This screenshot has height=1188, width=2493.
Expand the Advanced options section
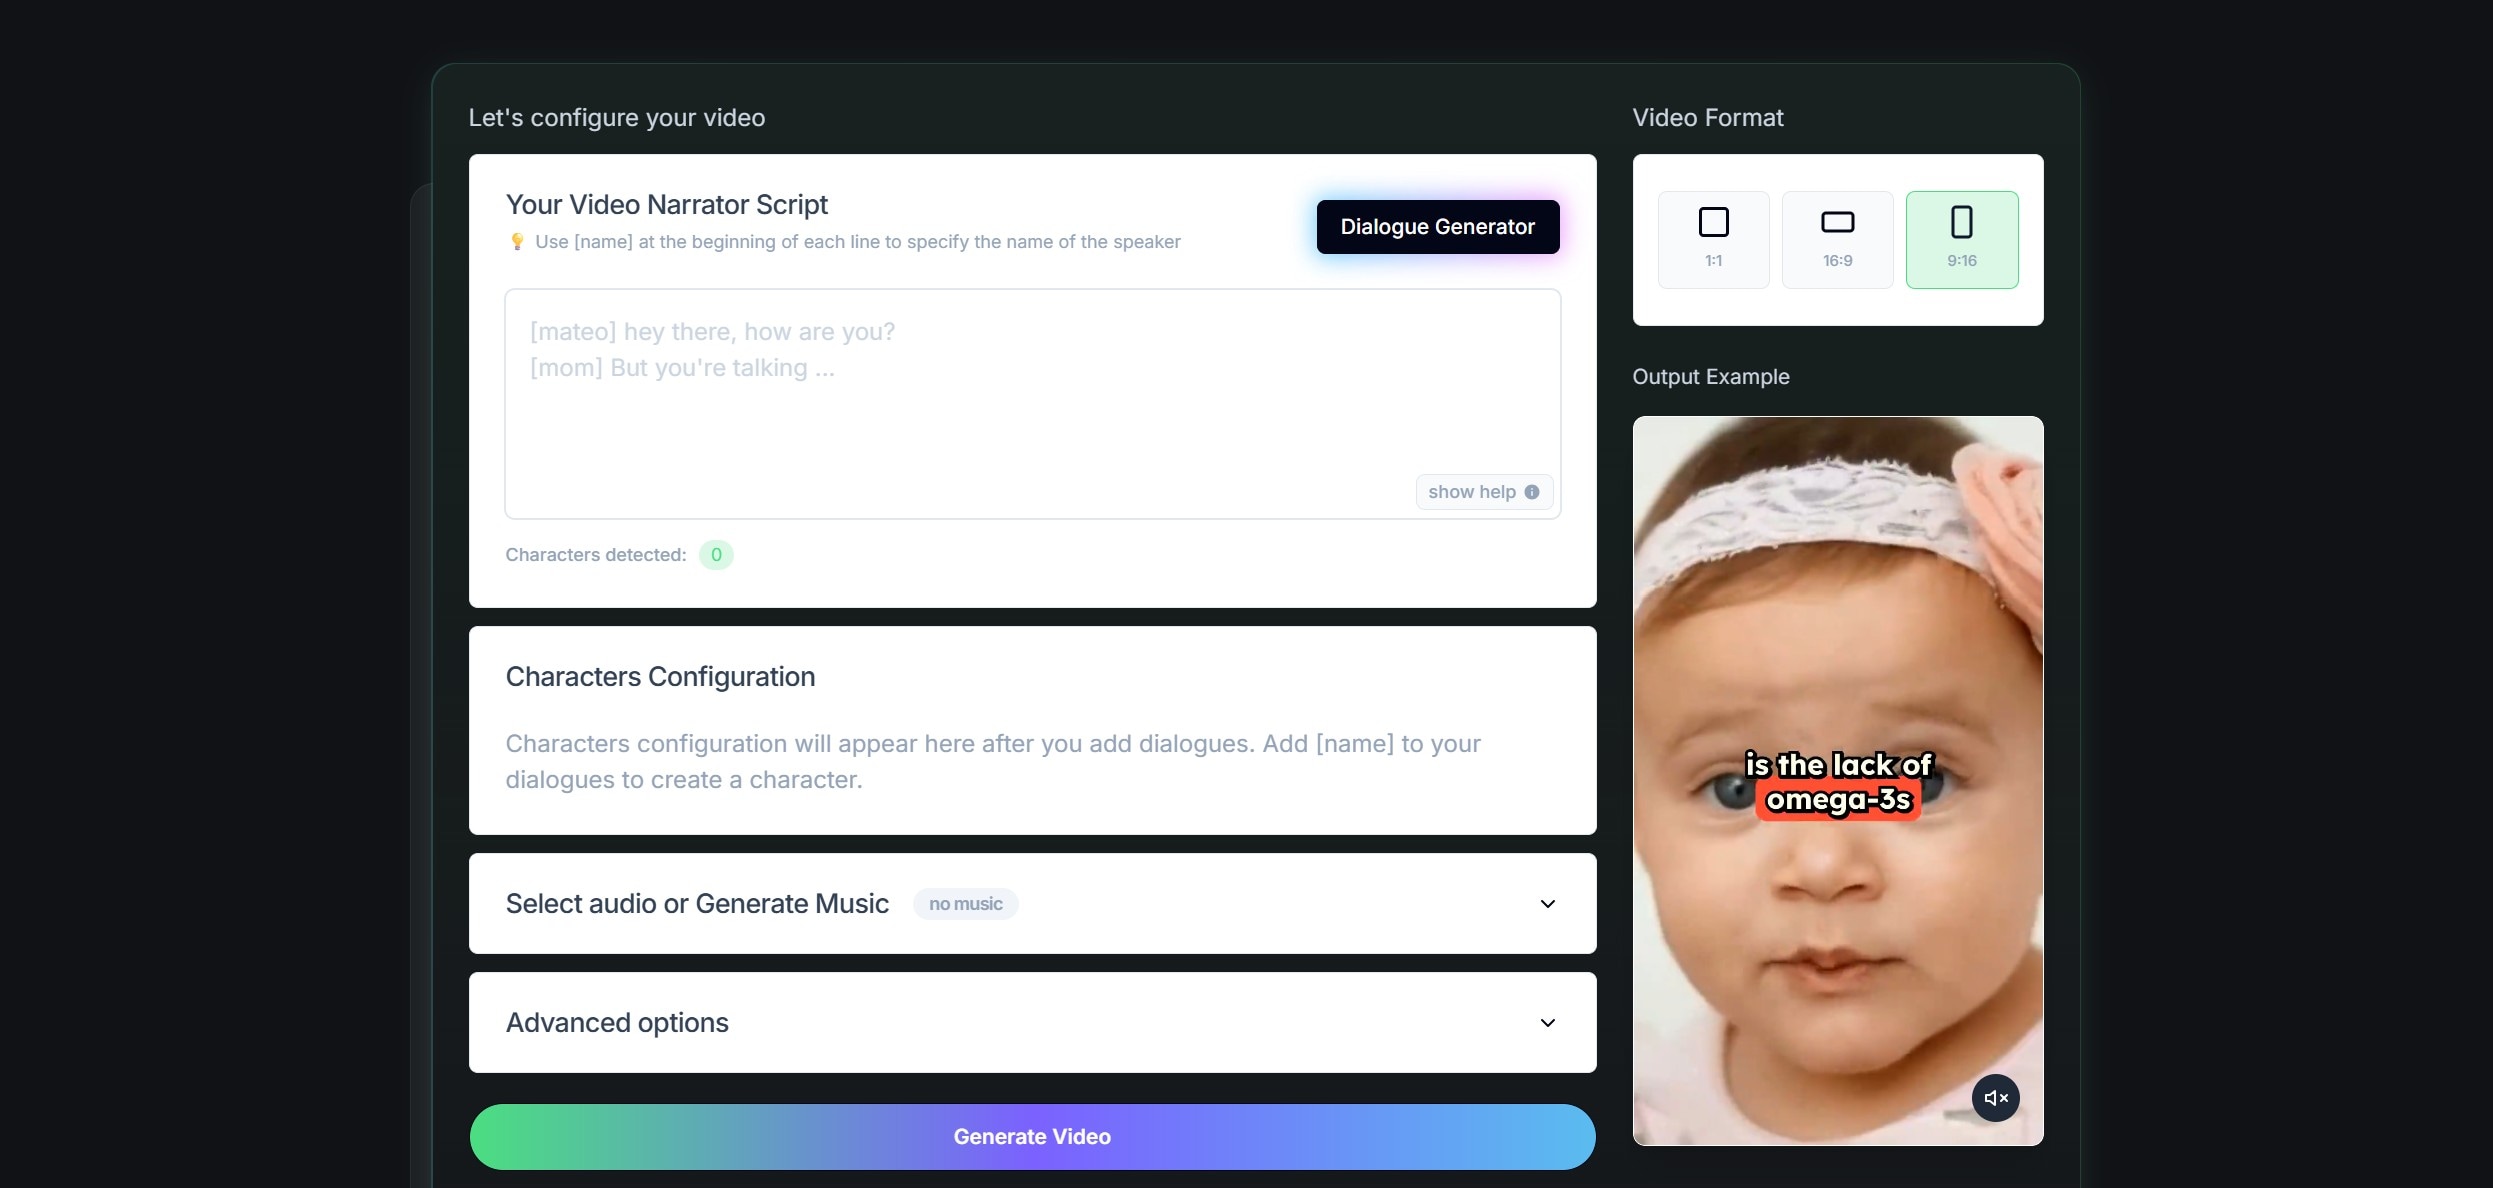click(x=1032, y=1023)
